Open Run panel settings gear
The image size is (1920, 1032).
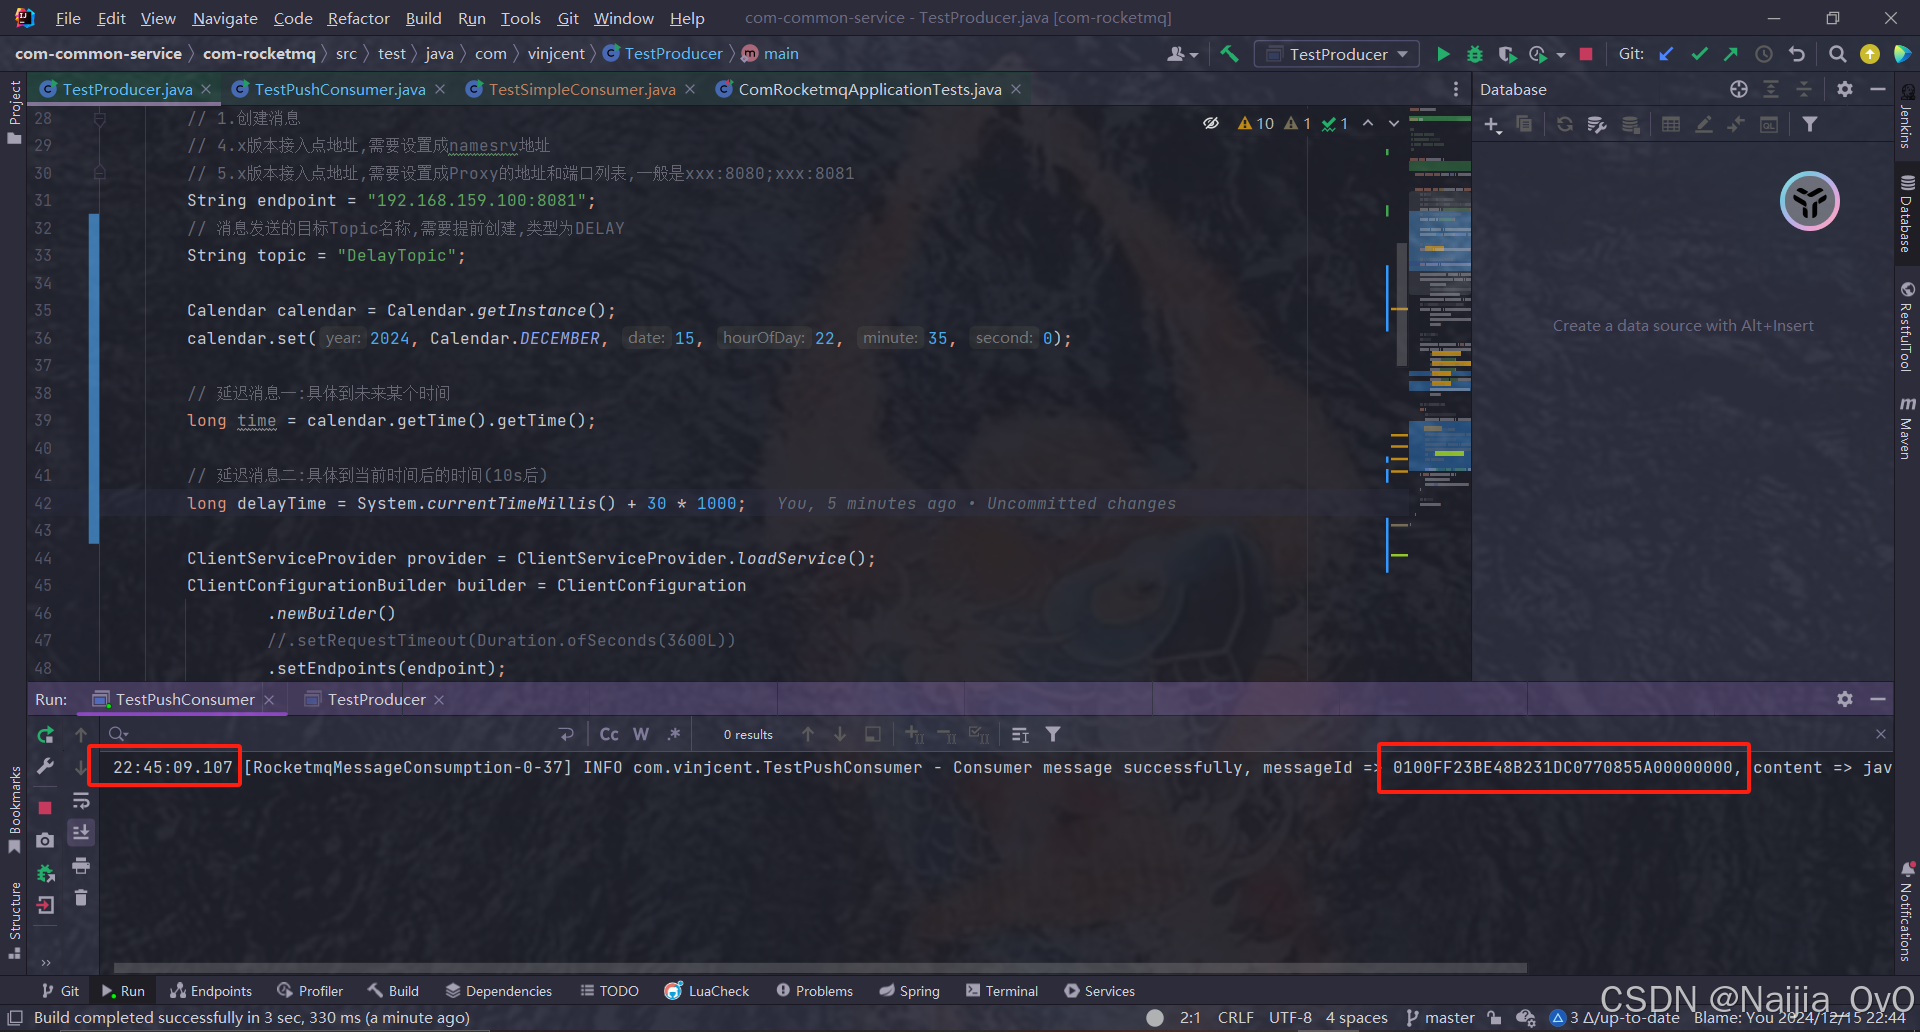pos(1845,699)
